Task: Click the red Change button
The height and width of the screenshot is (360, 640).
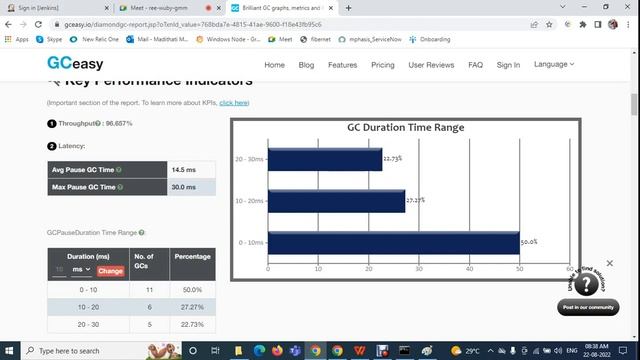Action: 110,271
